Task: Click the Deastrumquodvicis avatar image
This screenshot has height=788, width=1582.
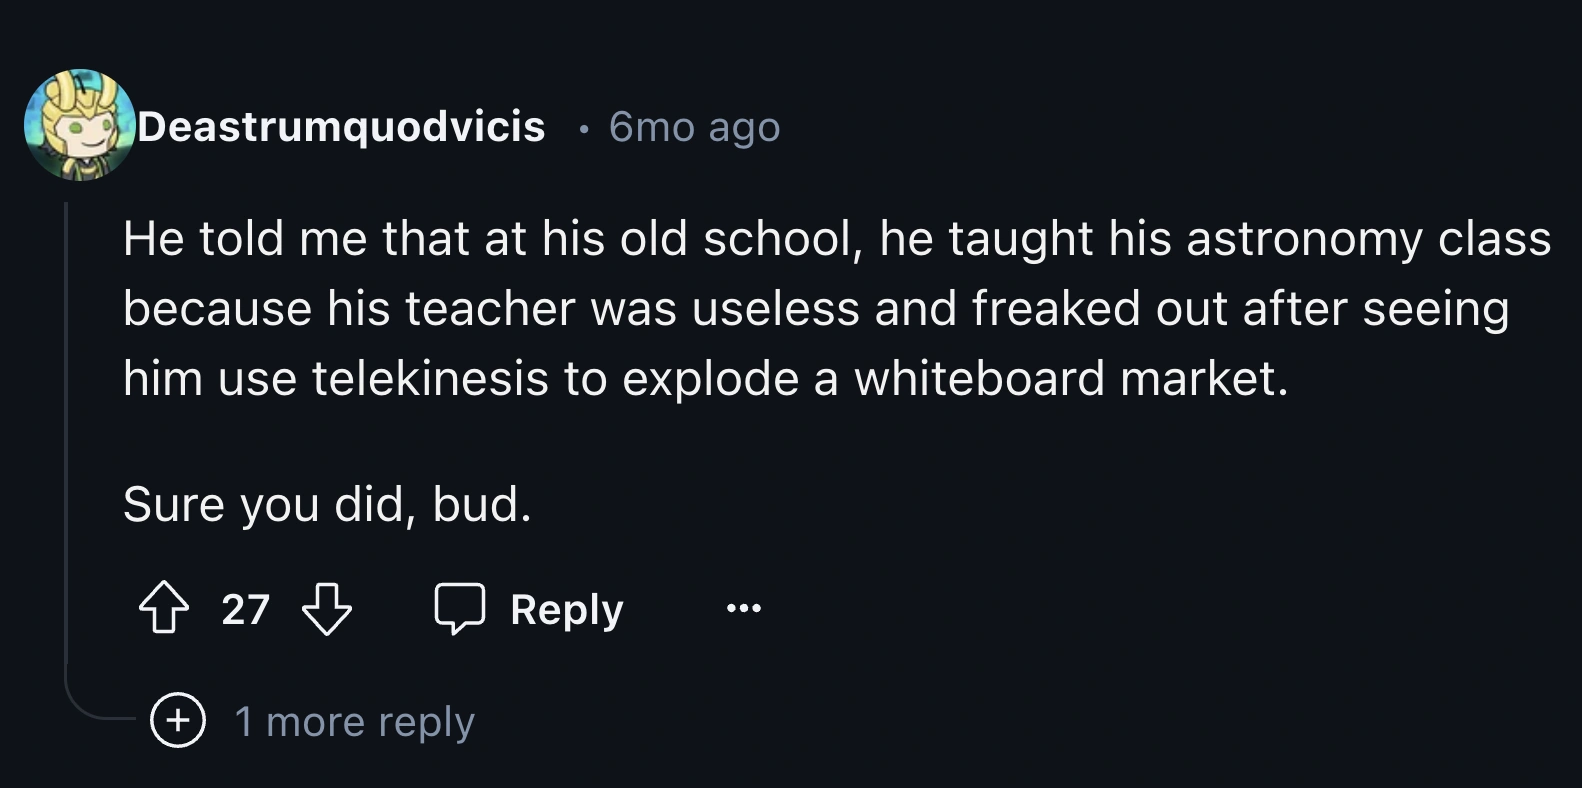Action: pyautogui.click(x=79, y=125)
